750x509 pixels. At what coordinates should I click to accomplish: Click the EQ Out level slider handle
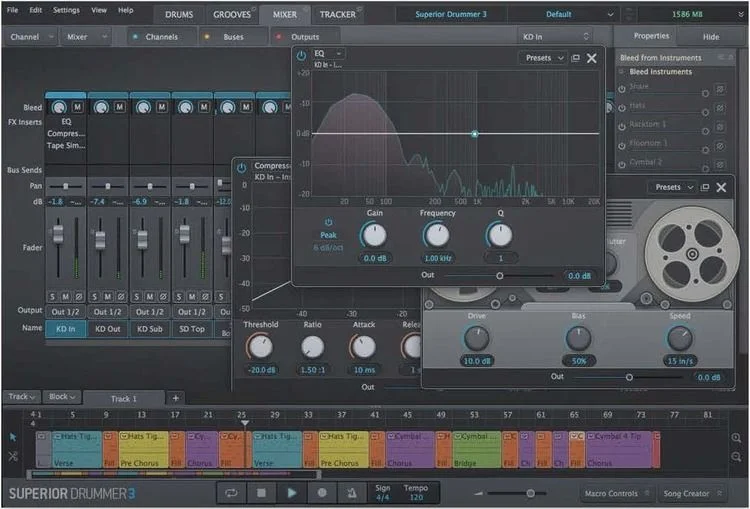pyautogui.click(x=500, y=276)
